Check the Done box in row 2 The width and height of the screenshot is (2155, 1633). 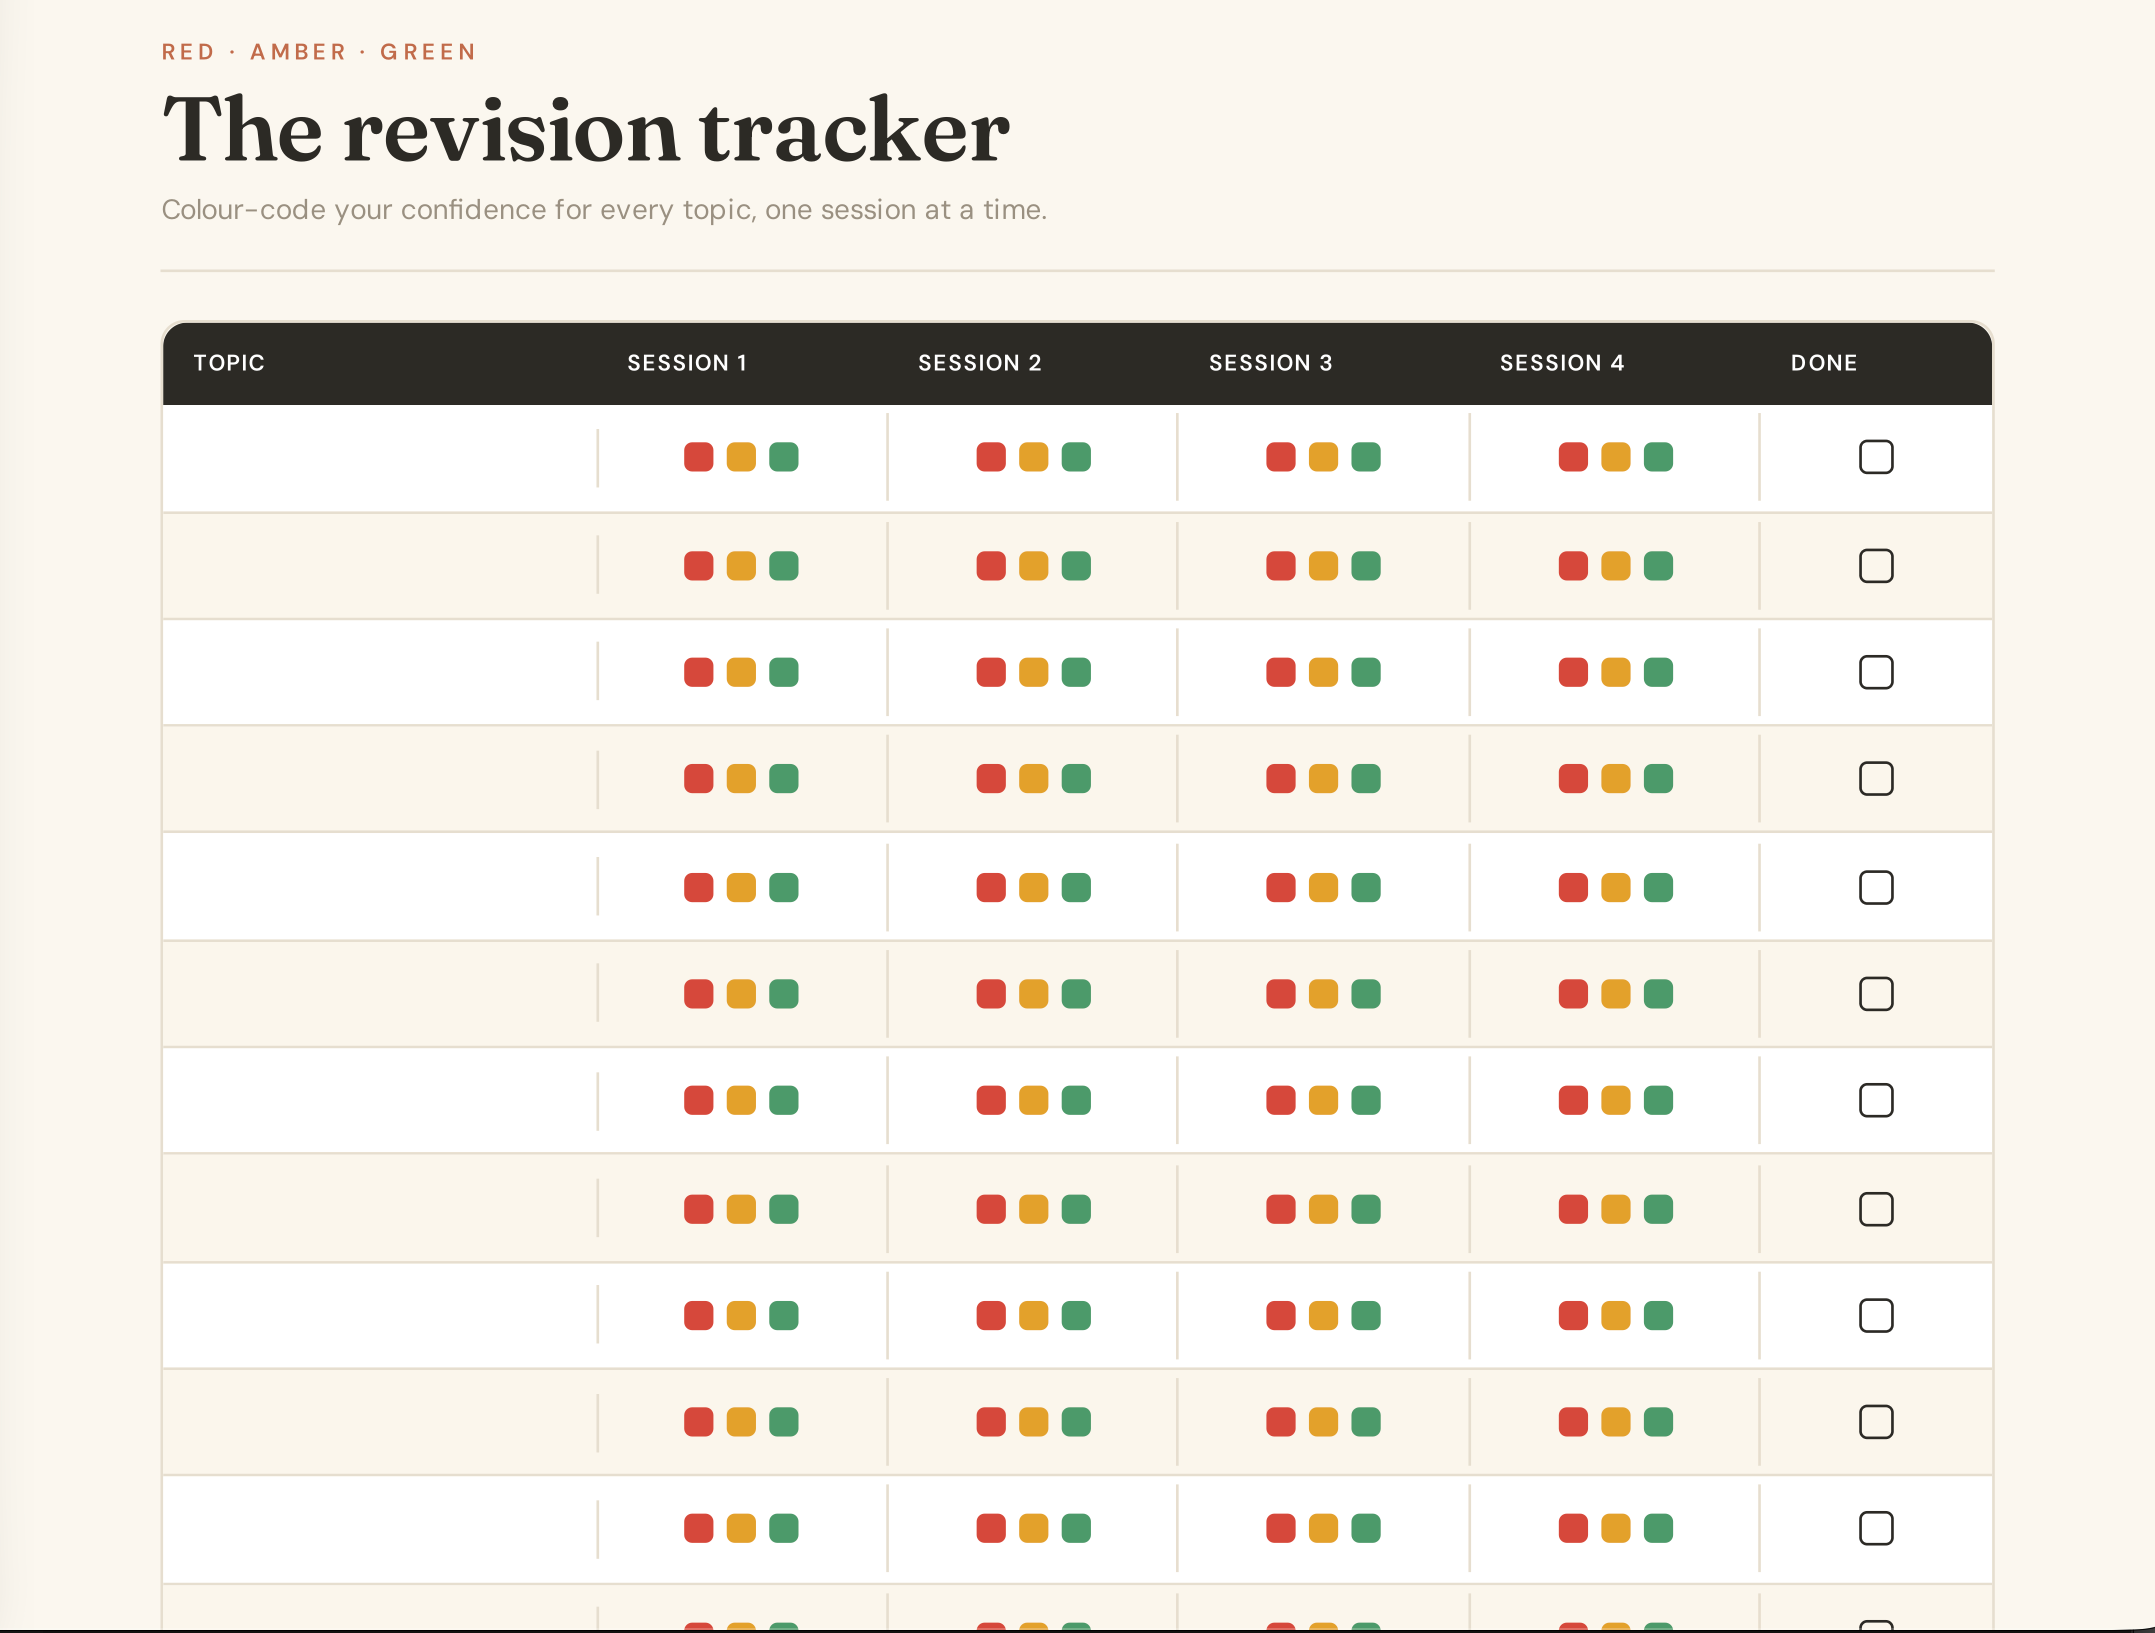click(1876, 566)
